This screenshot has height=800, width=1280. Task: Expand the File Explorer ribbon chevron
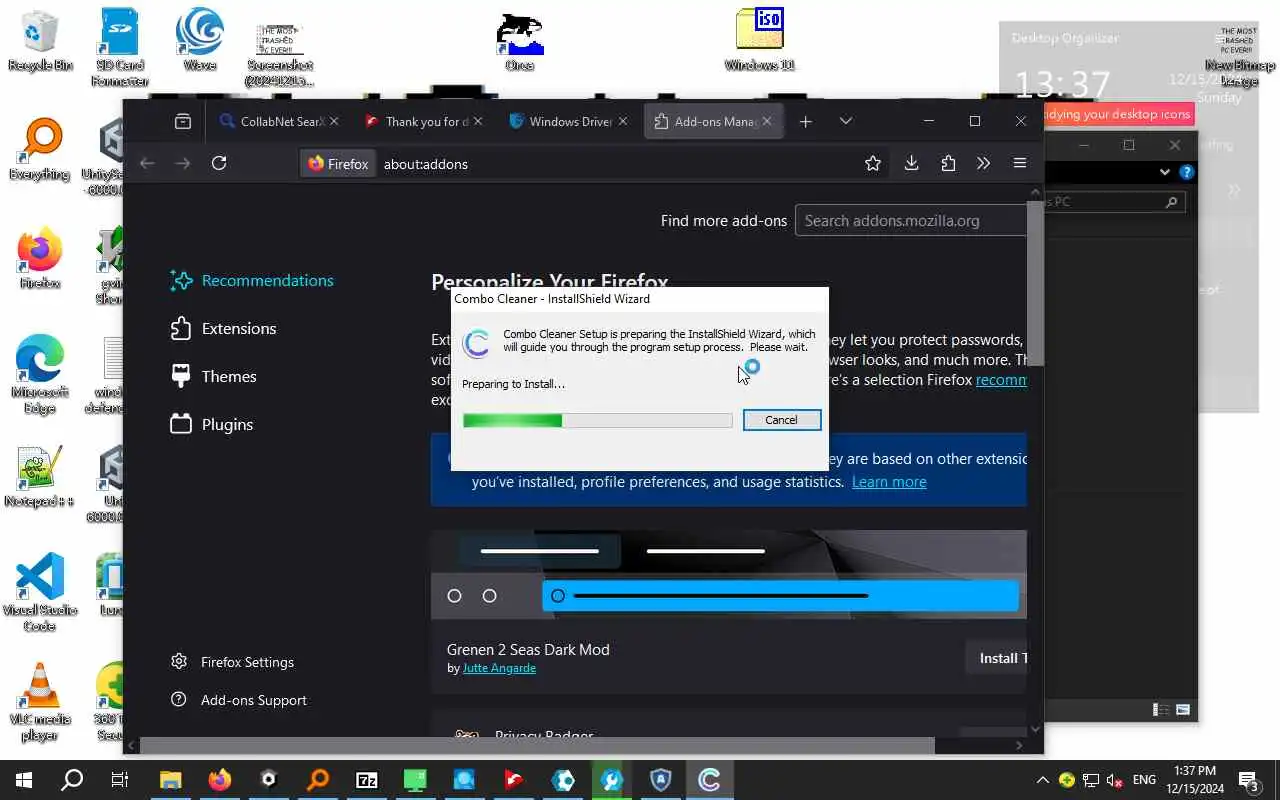click(x=1165, y=172)
